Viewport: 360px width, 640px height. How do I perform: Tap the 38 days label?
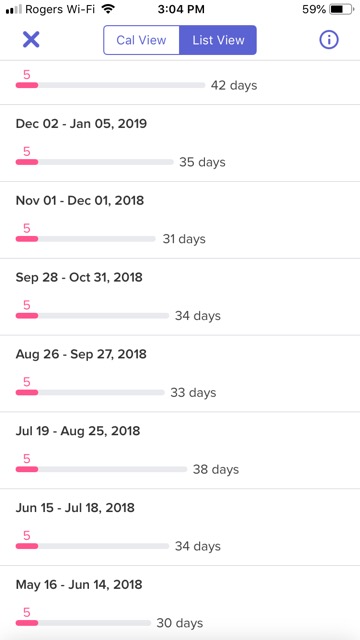216,469
